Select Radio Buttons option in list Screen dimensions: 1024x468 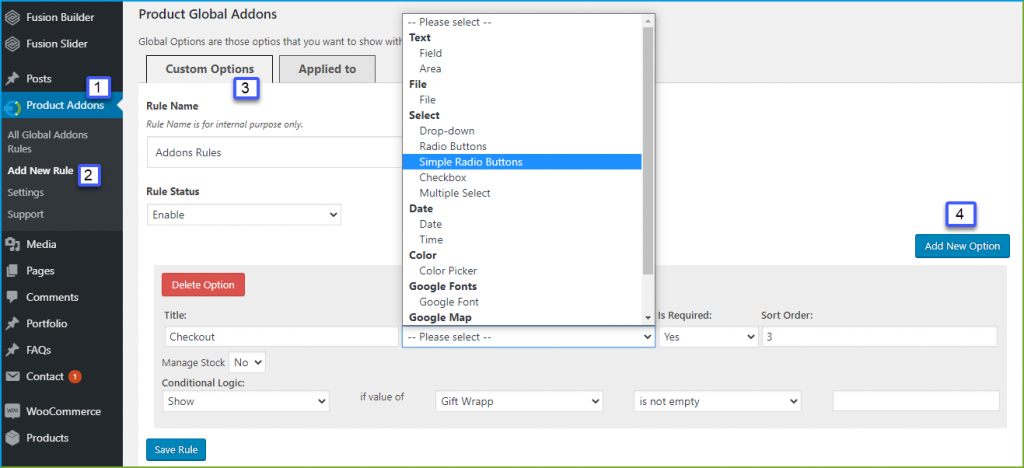pyautogui.click(x=522, y=146)
